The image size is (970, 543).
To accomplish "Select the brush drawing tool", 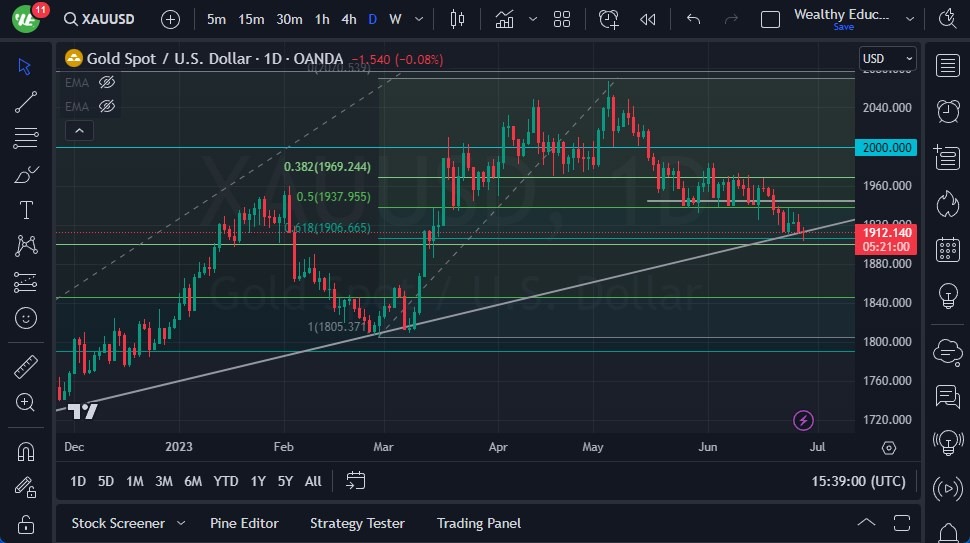I will 25,174.
